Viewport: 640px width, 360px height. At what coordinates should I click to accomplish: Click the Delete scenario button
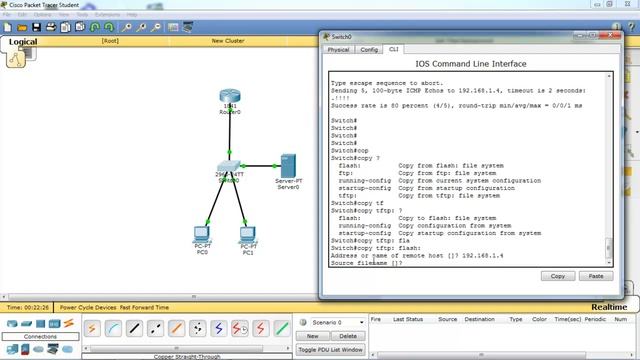(x=348, y=336)
